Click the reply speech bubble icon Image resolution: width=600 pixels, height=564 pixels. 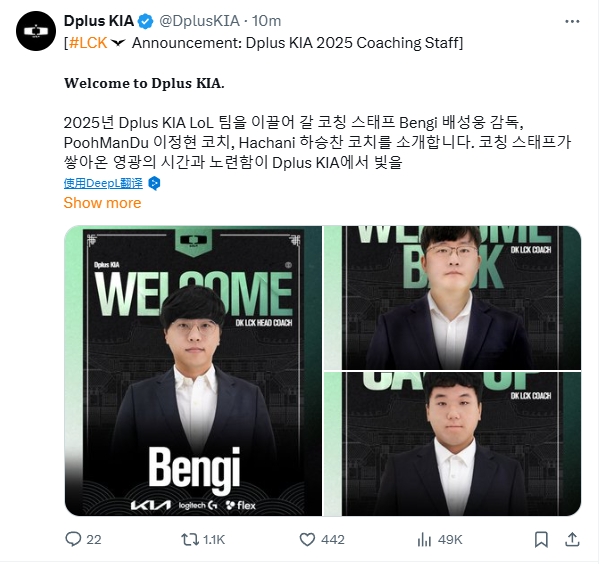[x=72, y=539]
